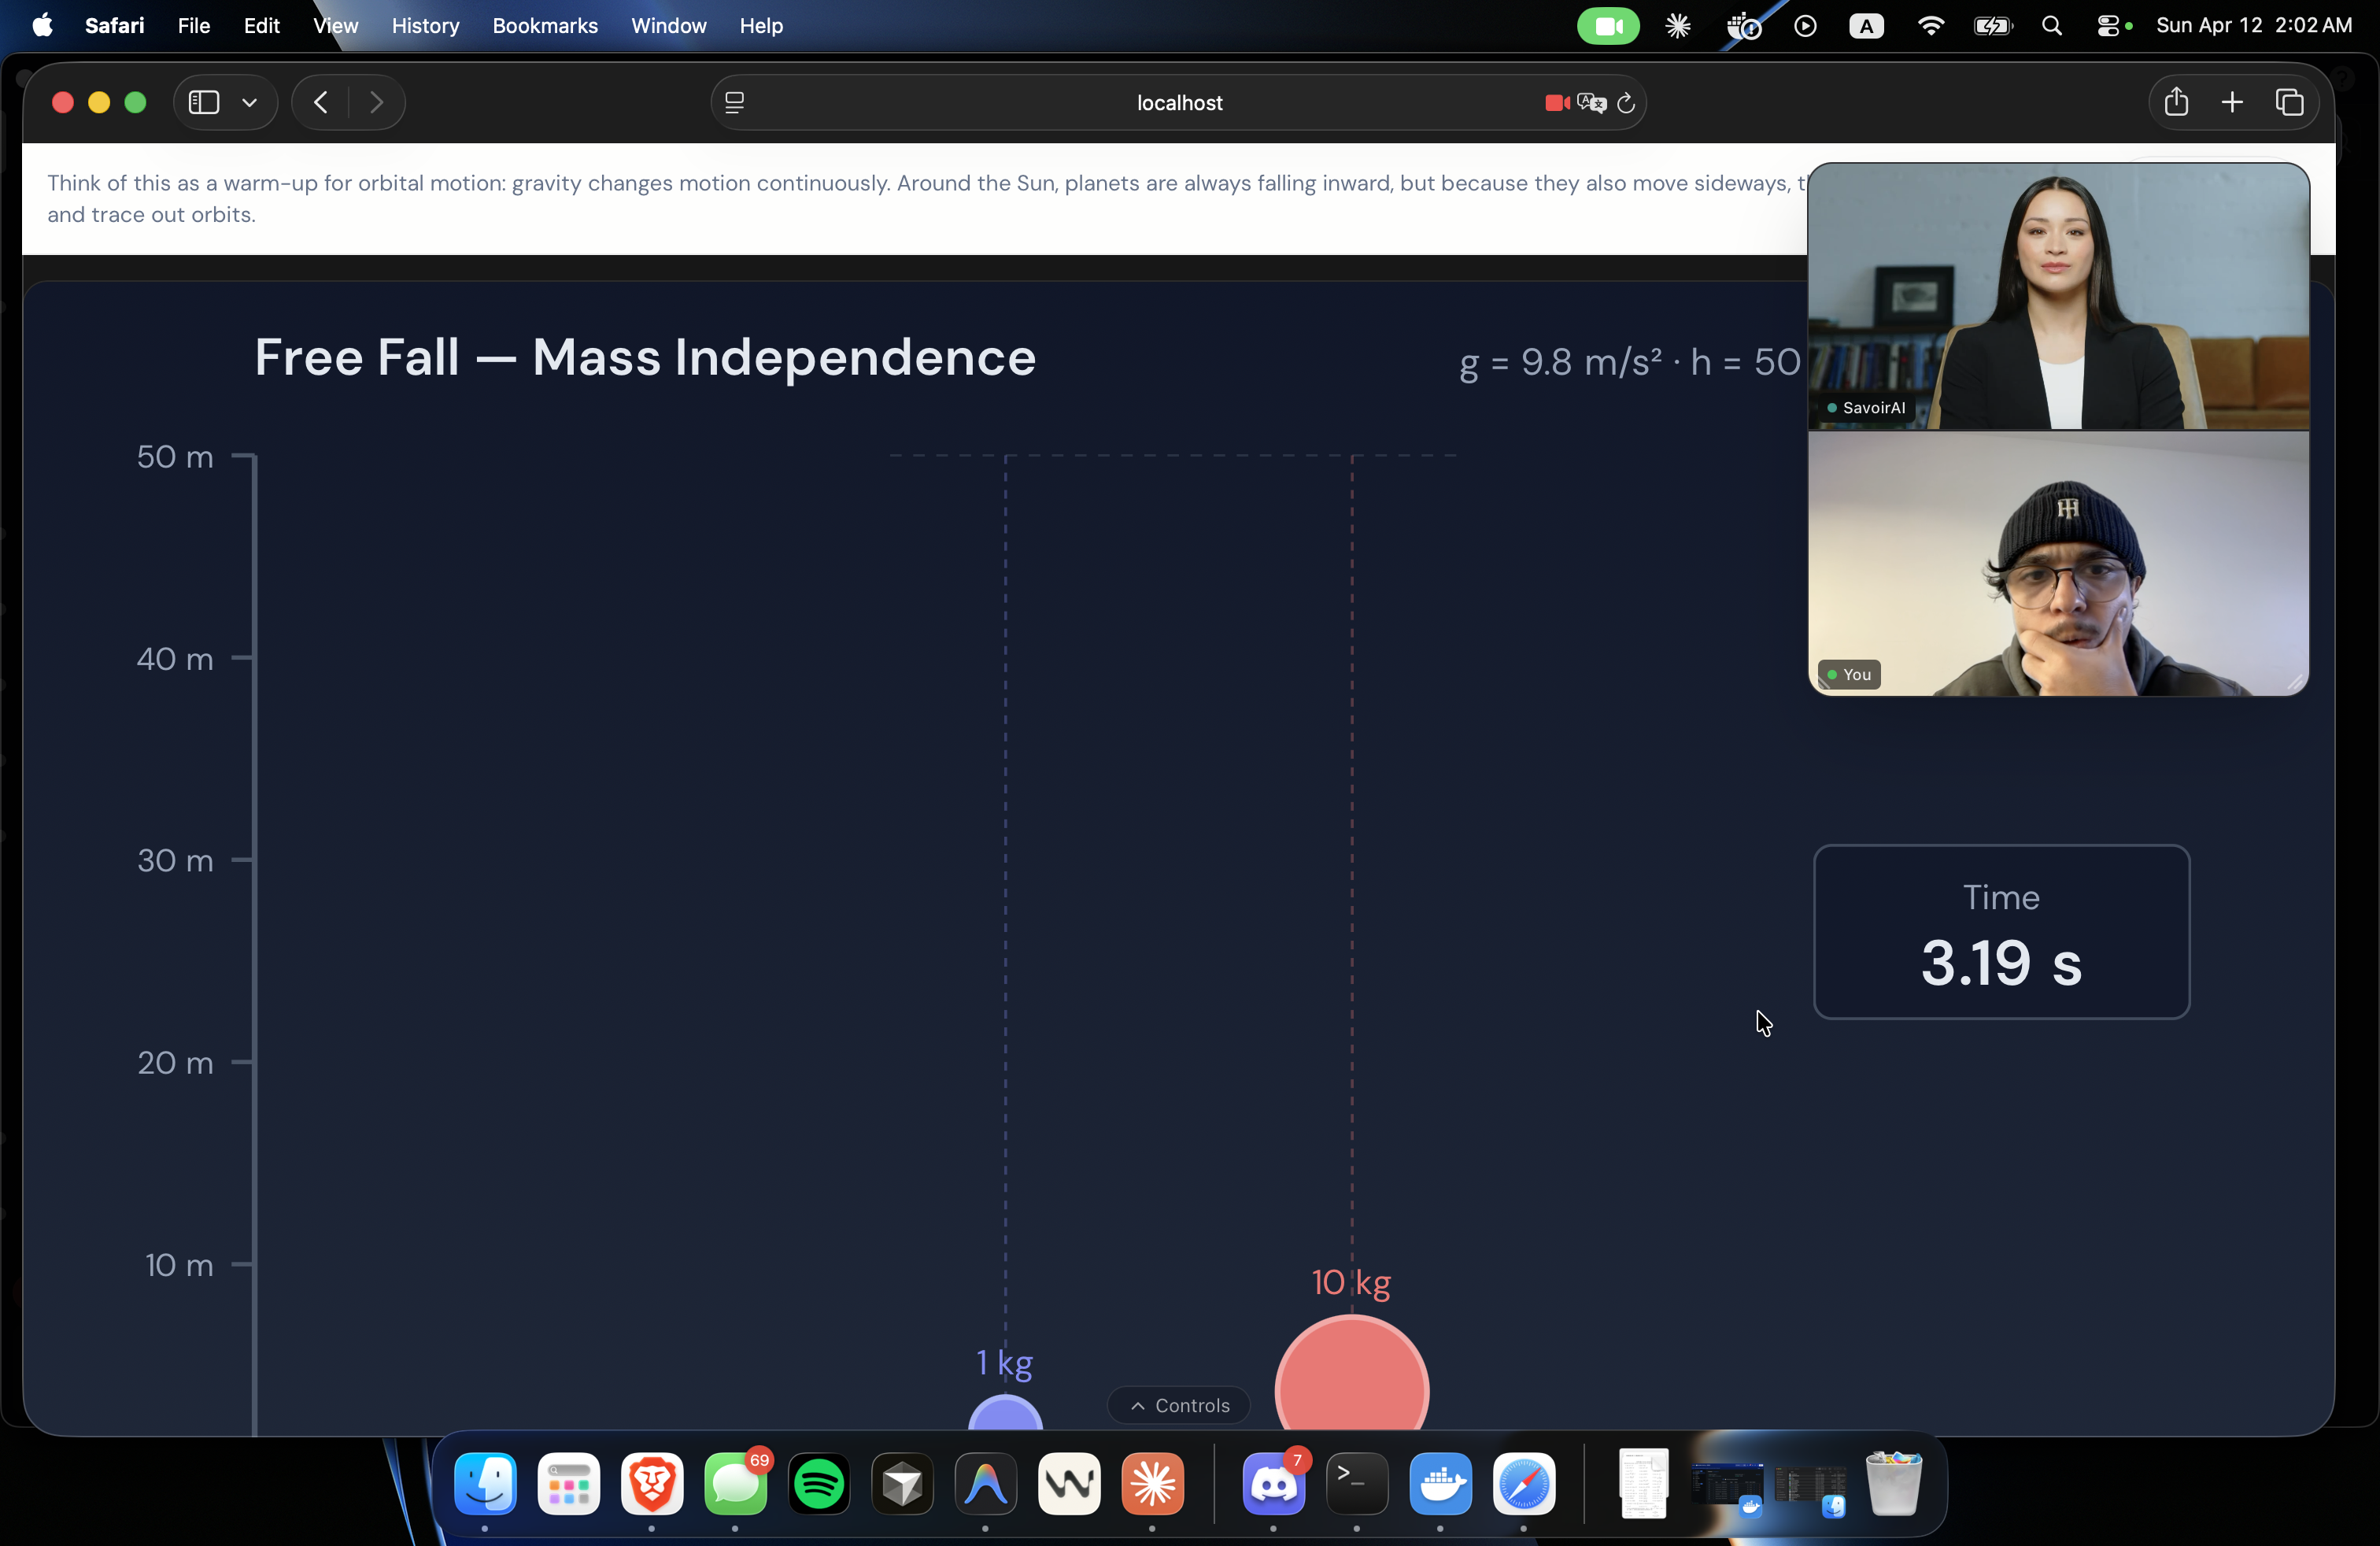
Task: Open the page reader menu icon
Action: click(735, 103)
